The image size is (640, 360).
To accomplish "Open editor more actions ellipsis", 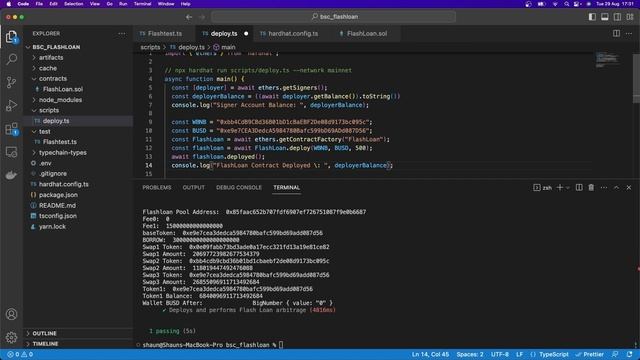I will pos(629,33).
